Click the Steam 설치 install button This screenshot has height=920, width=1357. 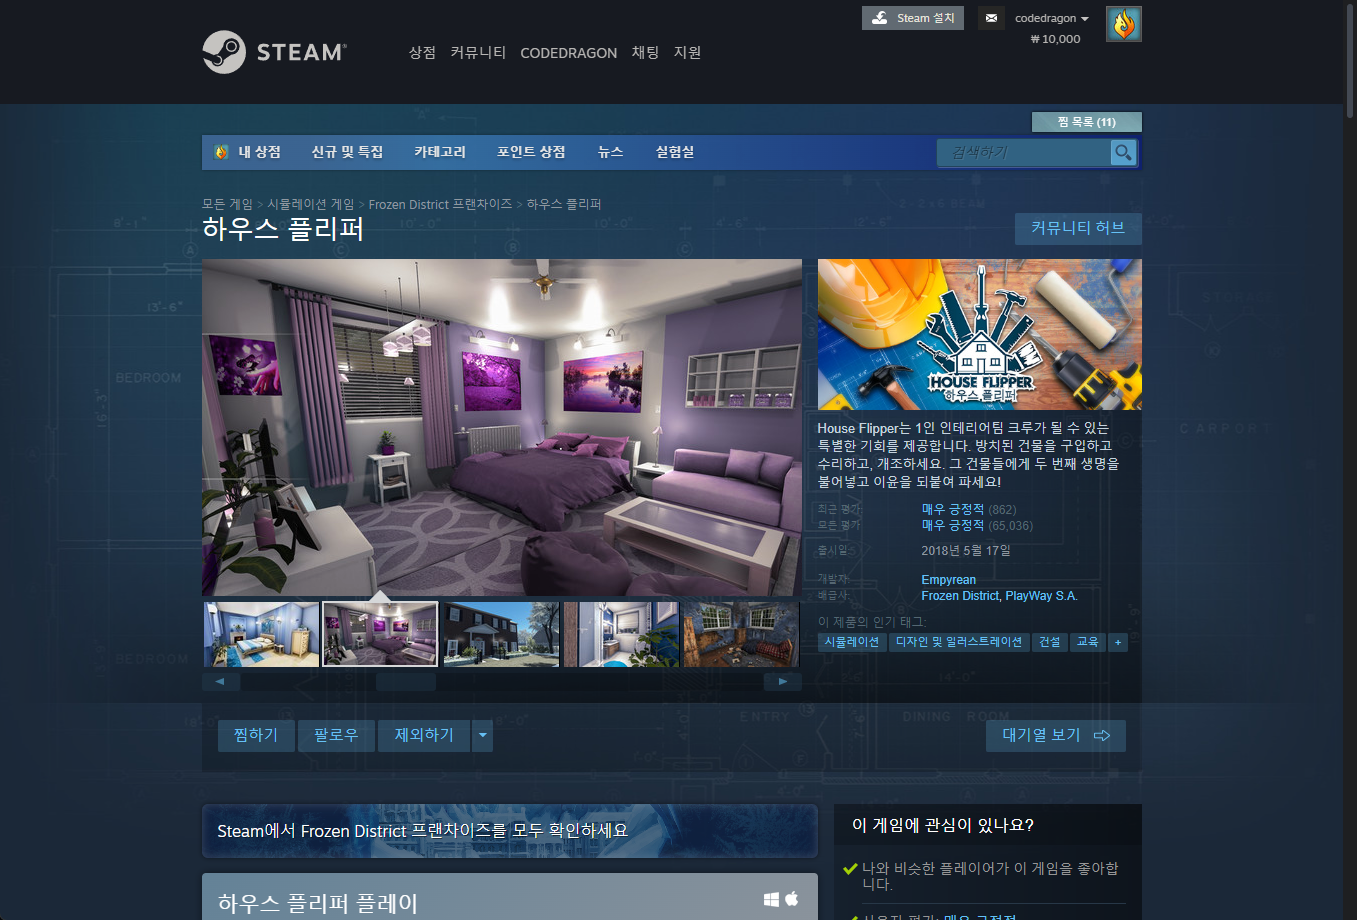913,18
